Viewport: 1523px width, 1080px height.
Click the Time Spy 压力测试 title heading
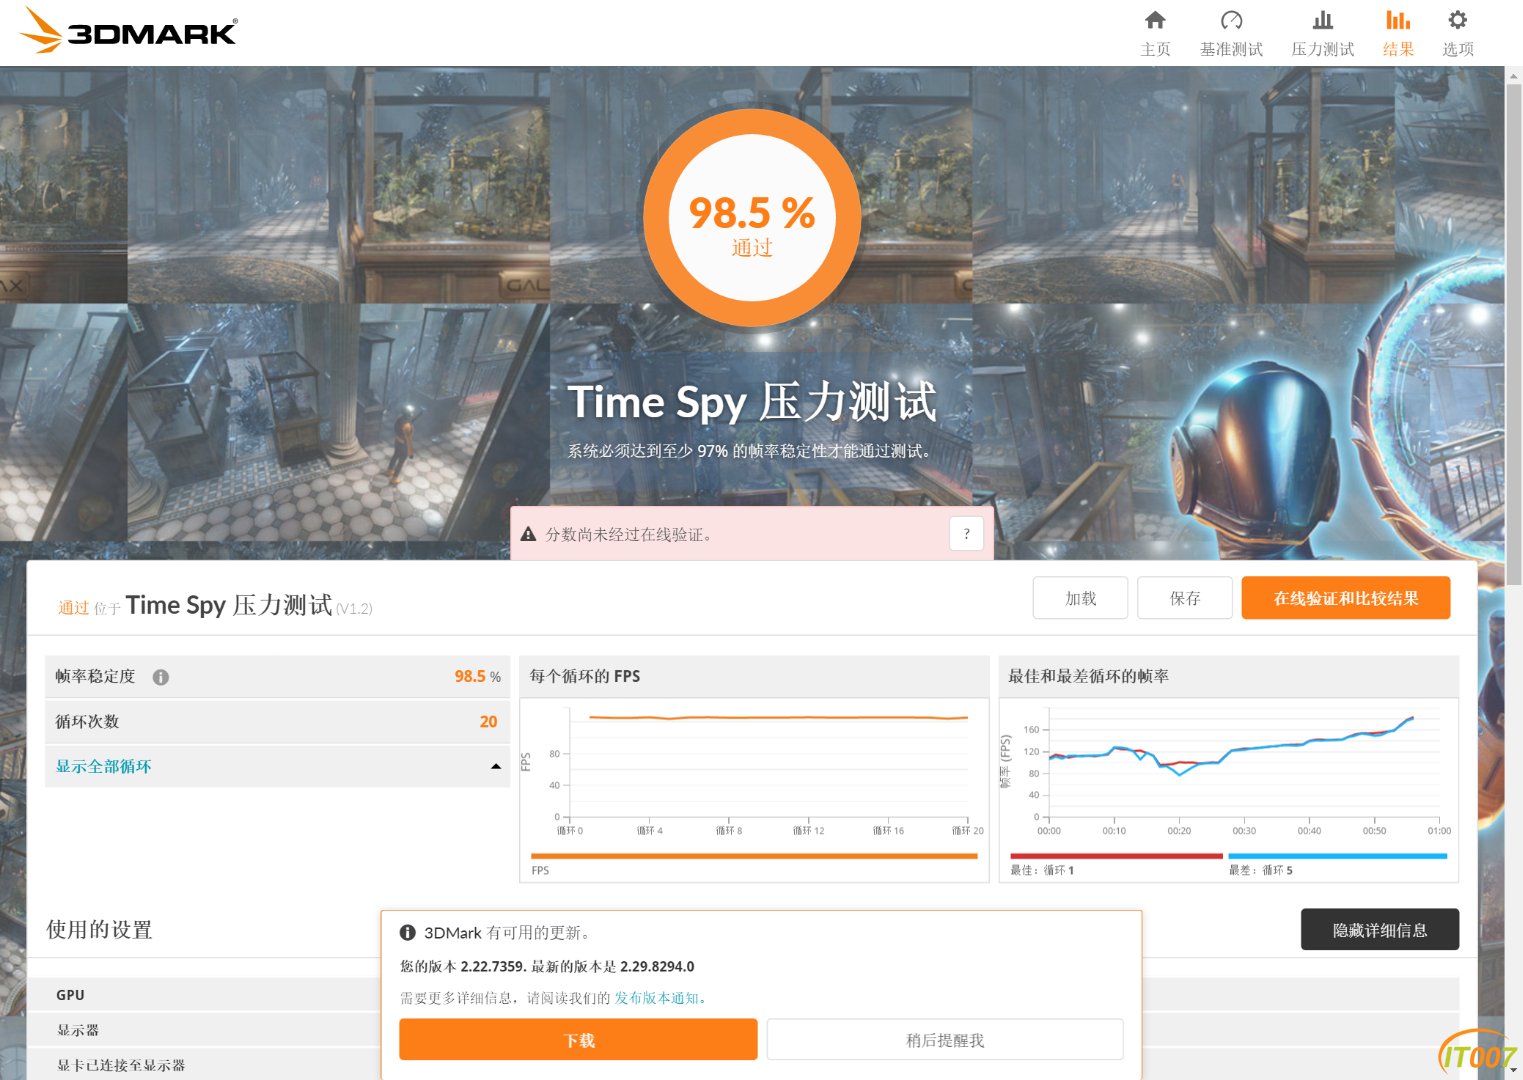pyautogui.click(x=752, y=402)
